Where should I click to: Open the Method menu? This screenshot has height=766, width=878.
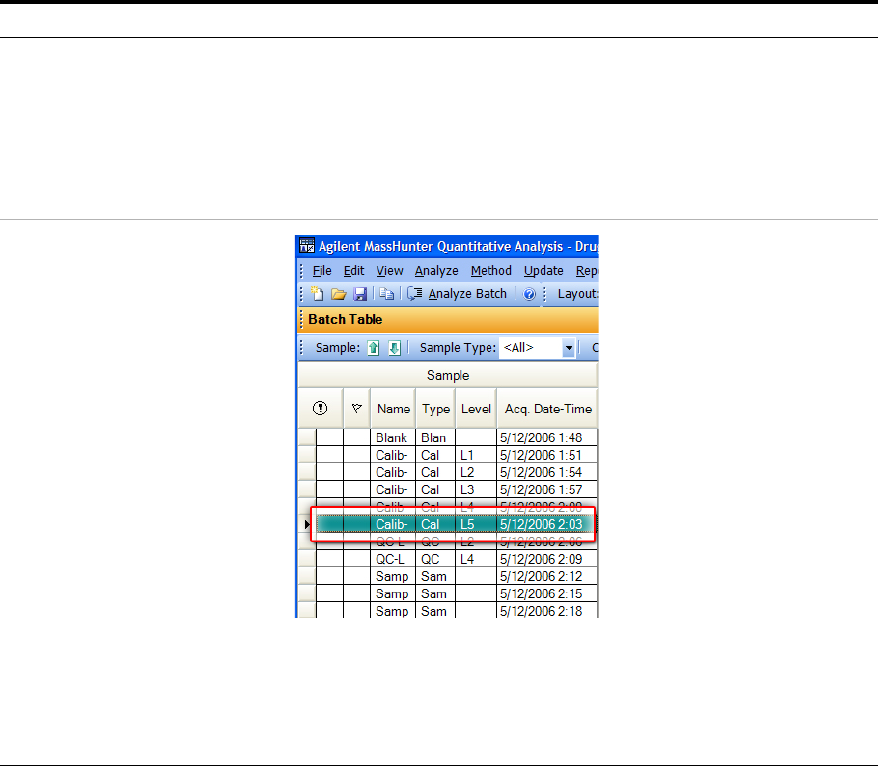pyautogui.click(x=491, y=271)
